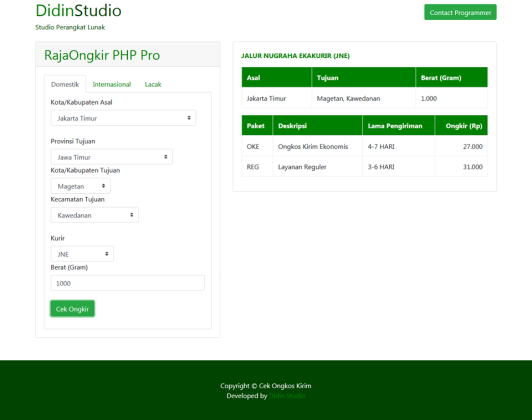The image size is (532, 420).
Task: Click the Studio Perangkat Lunak tagline
Action: [x=70, y=27]
